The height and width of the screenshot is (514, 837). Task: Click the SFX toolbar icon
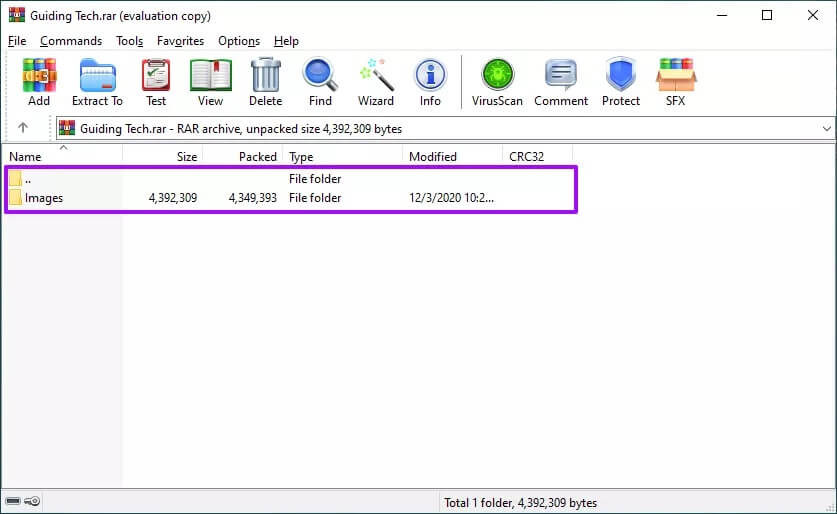676,75
